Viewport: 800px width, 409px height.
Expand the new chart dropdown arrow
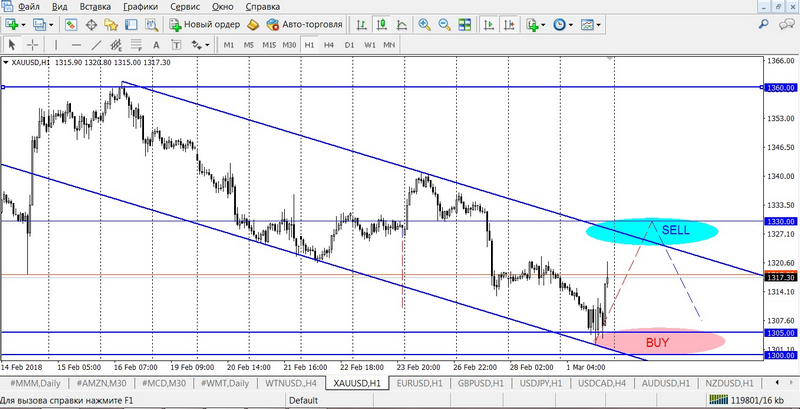(x=24, y=24)
